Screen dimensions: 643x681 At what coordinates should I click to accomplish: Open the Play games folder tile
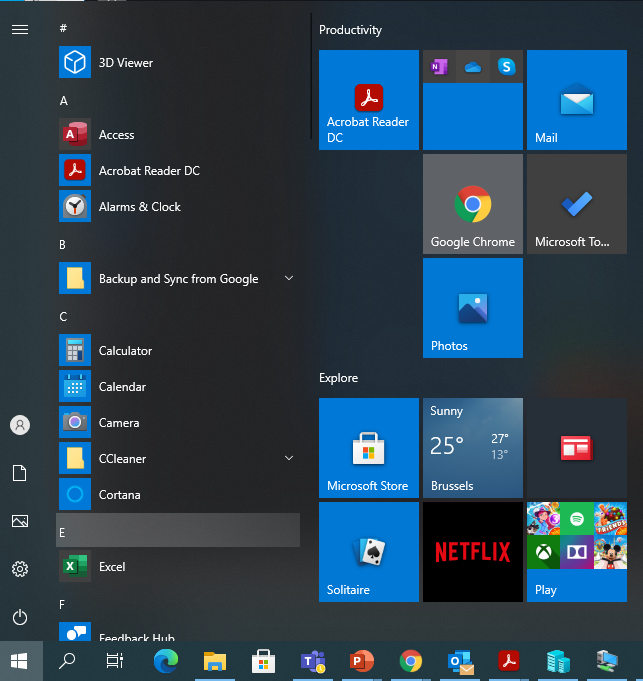(577, 552)
